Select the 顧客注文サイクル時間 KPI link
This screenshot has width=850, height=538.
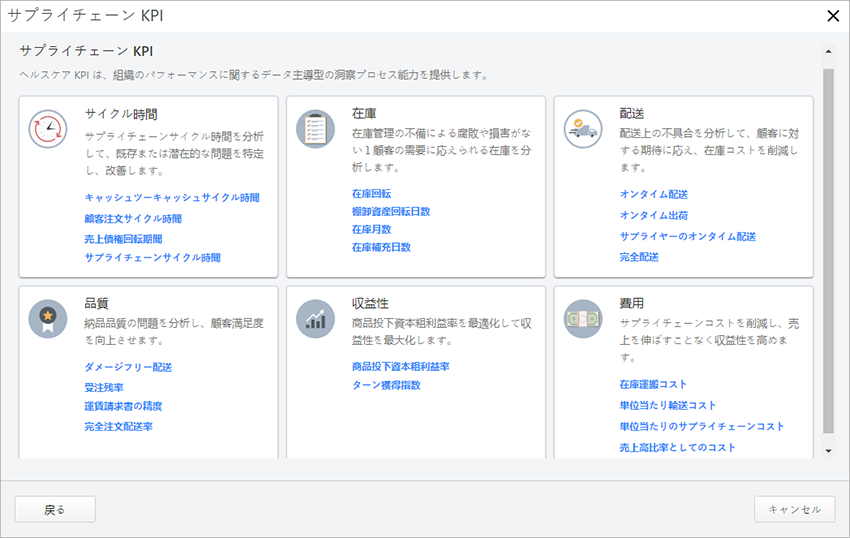click(x=133, y=218)
